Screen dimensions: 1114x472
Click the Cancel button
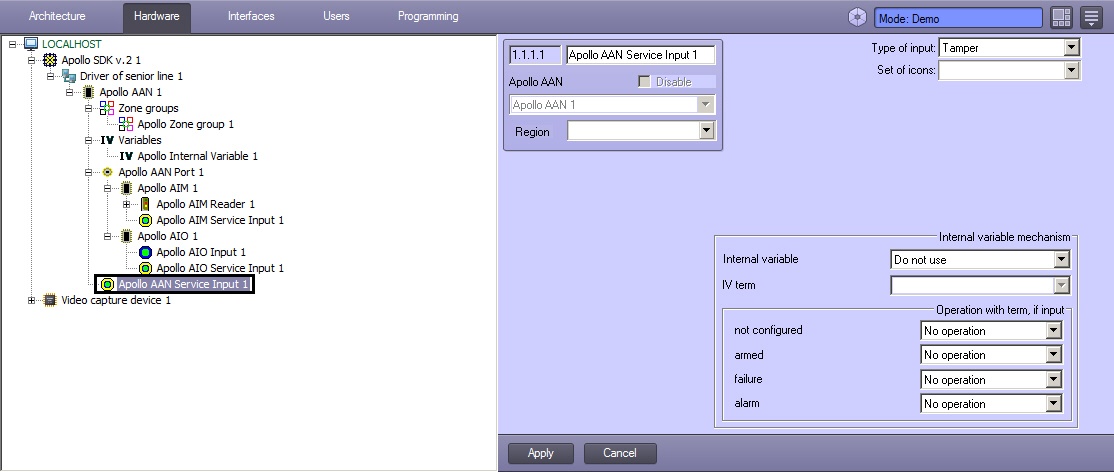[x=620, y=453]
